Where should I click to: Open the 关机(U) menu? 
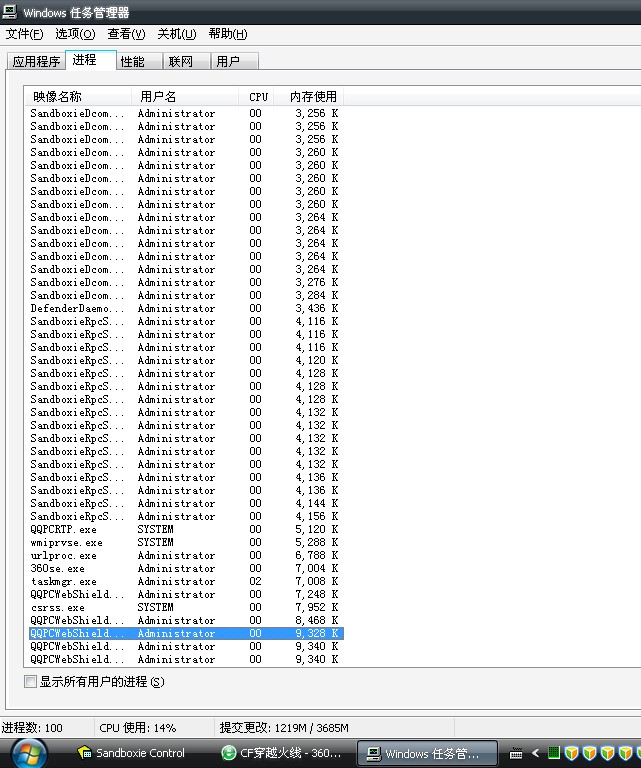tap(177, 34)
